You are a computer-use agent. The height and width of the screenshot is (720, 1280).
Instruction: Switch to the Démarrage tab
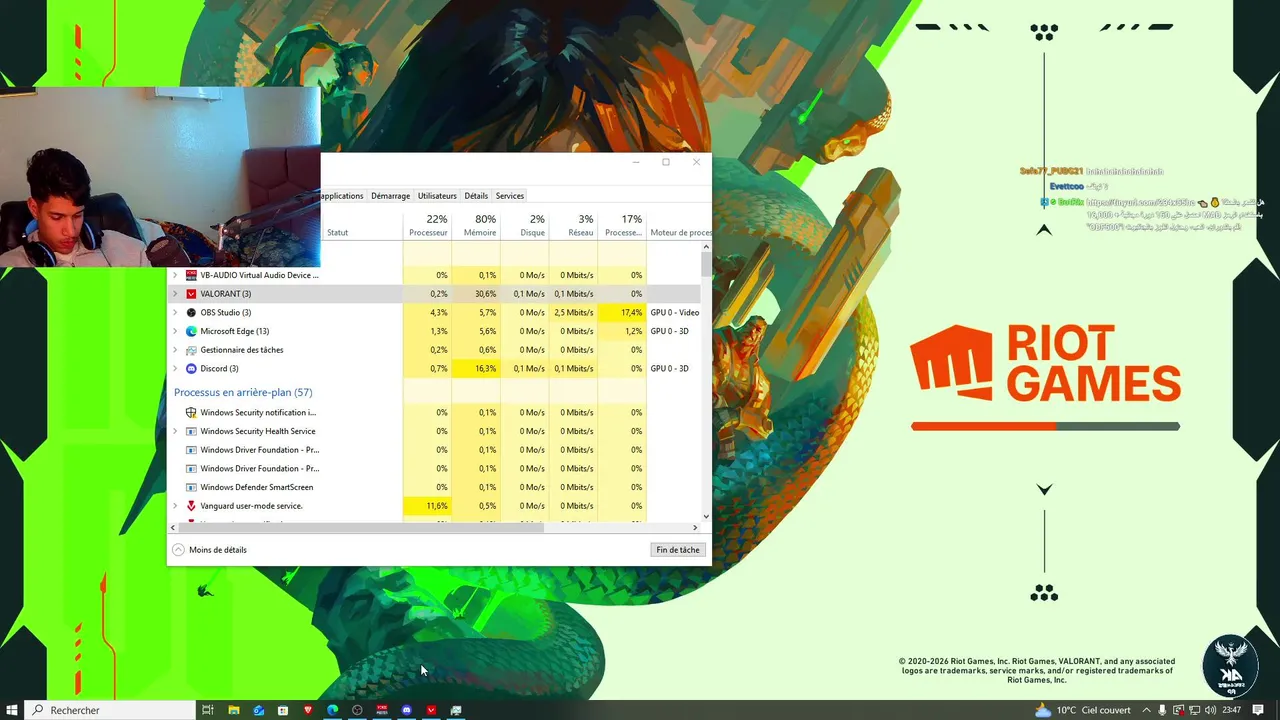click(x=390, y=196)
